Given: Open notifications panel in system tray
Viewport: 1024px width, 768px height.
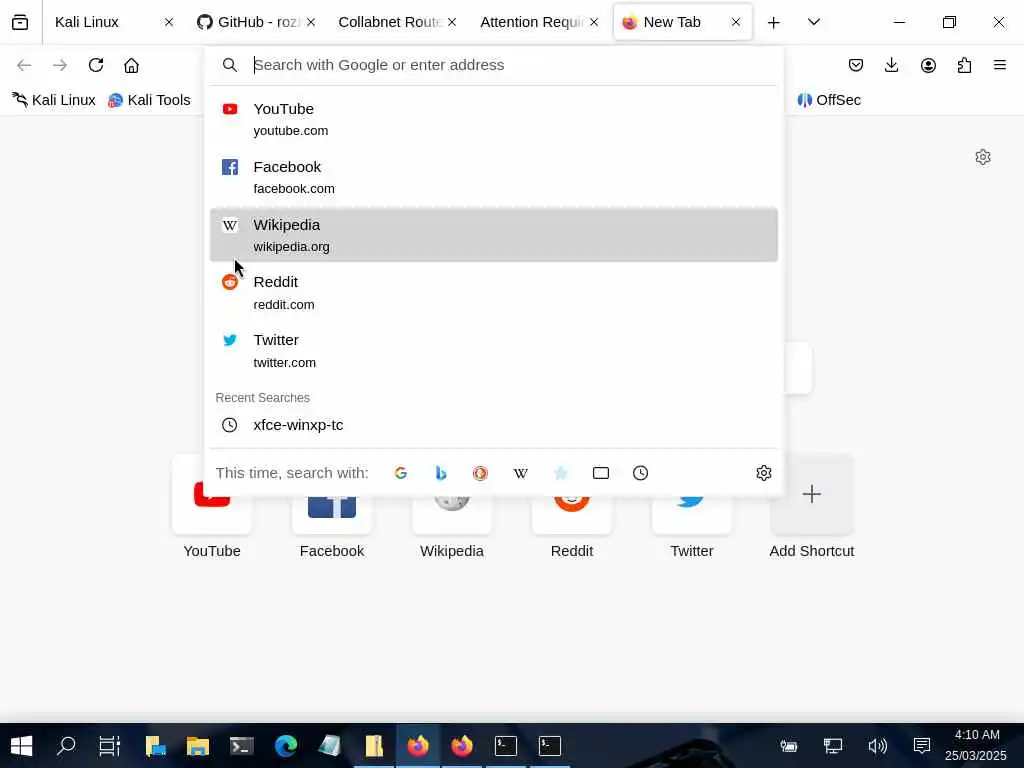Looking at the screenshot, I should [x=921, y=746].
